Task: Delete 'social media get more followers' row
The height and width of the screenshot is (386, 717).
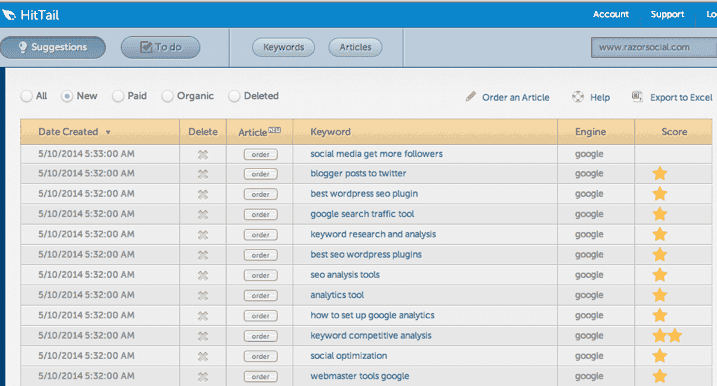Action: coord(203,155)
